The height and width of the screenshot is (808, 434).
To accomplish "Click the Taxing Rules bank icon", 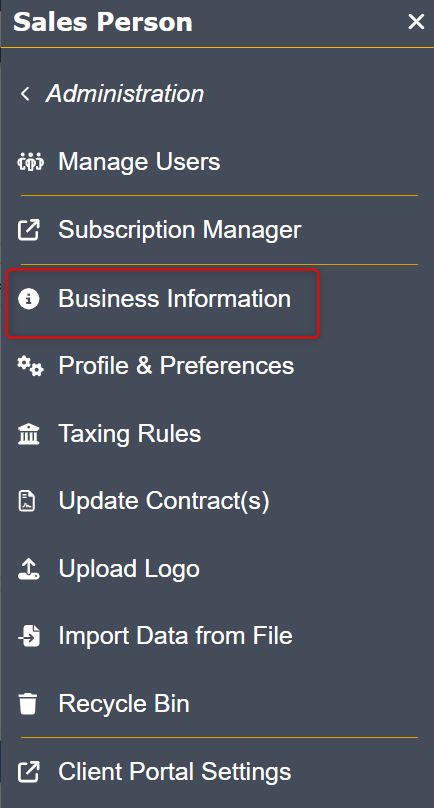I will click(28, 434).
